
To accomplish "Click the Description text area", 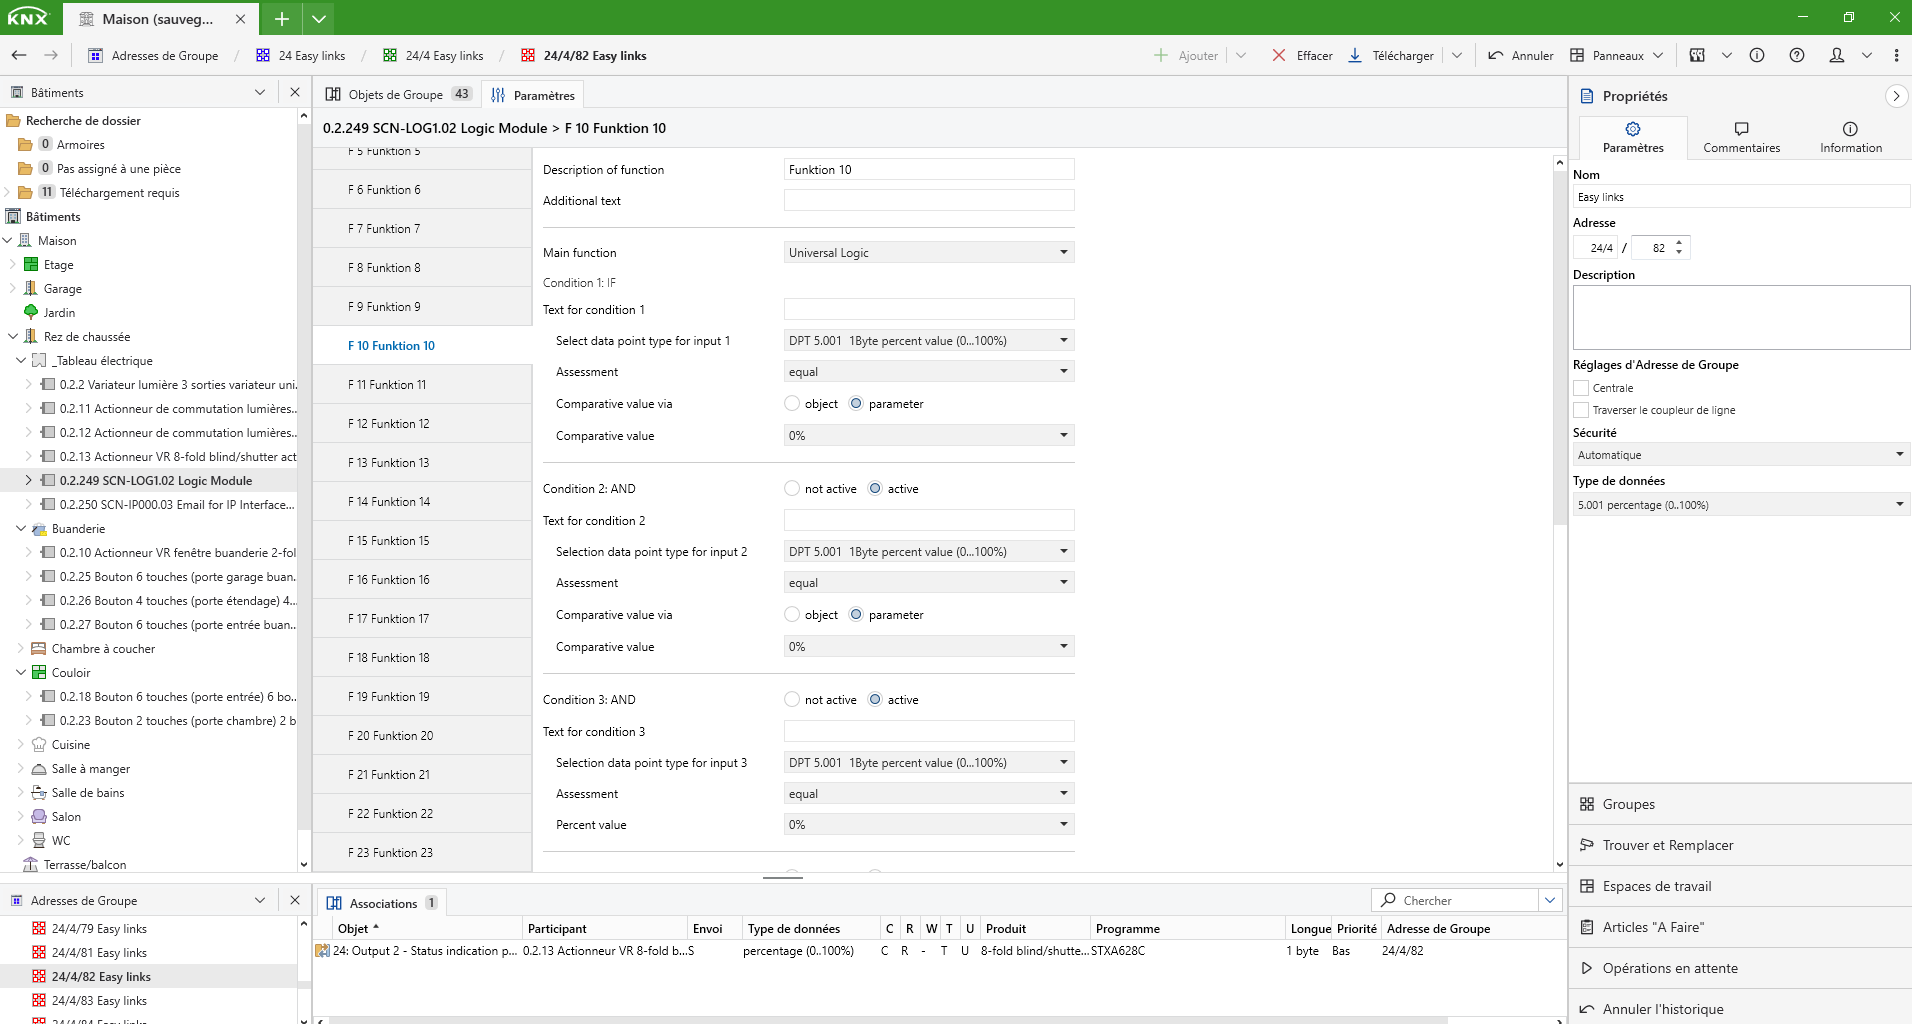I will click(x=1741, y=317).
